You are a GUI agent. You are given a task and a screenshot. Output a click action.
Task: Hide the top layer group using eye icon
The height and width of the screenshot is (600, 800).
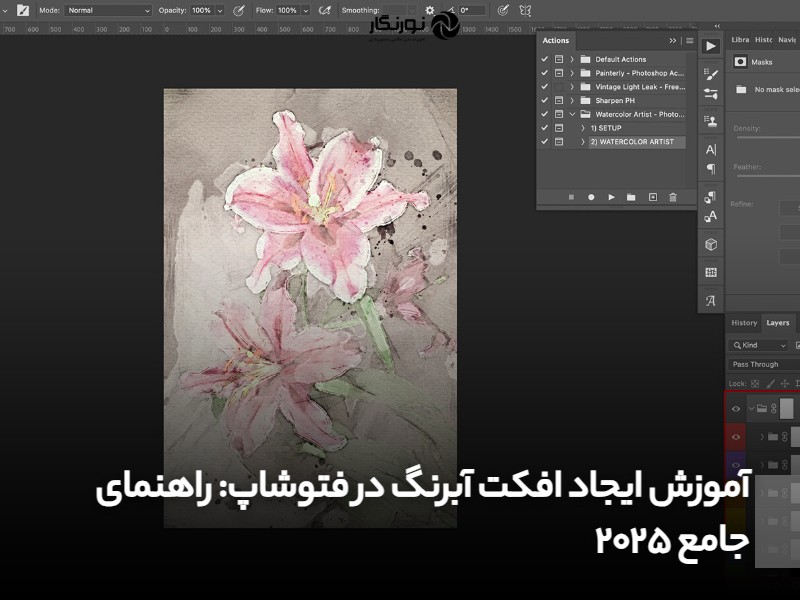(736, 408)
